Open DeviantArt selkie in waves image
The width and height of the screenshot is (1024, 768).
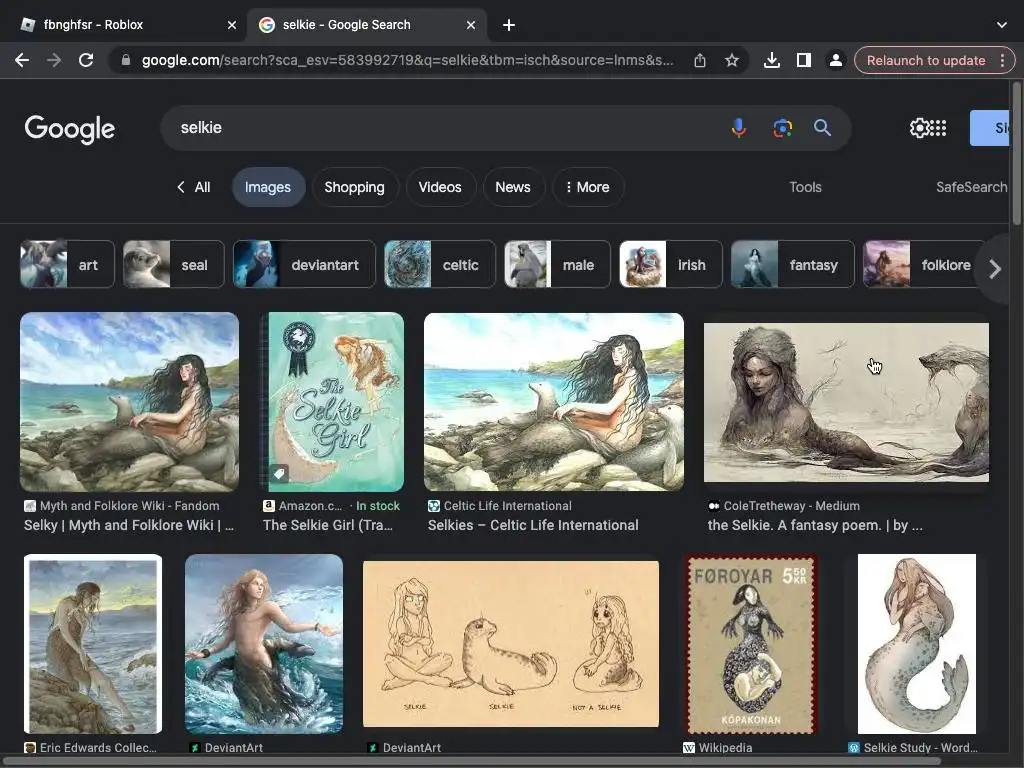pyautogui.click(x=264, y=644)
